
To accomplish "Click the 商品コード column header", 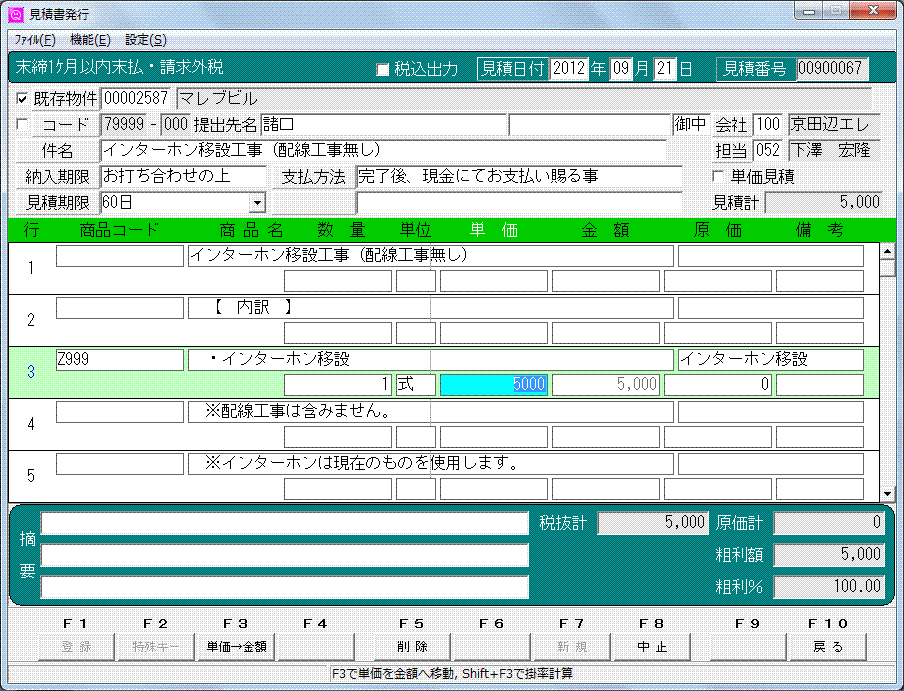I will (x=119, y=230).
